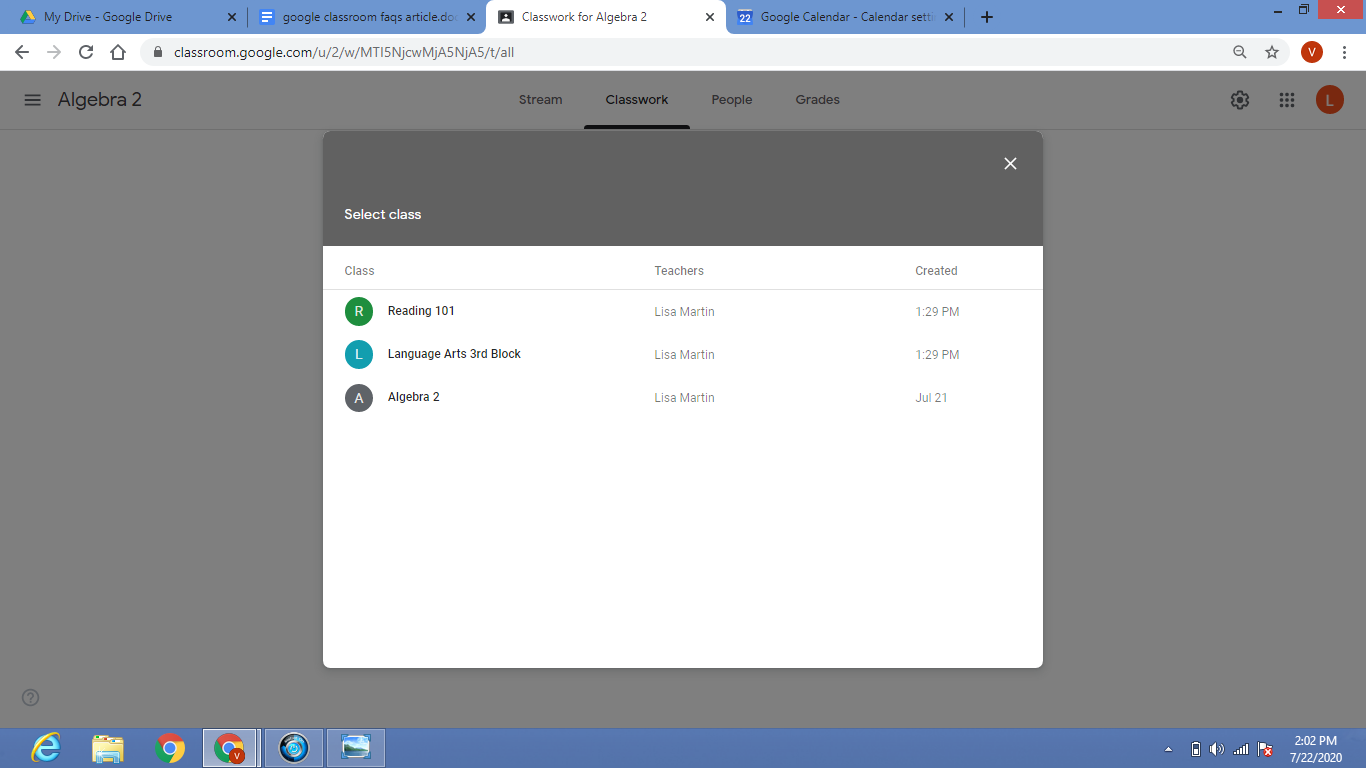Open the browser home page

[x=118, y=52]
